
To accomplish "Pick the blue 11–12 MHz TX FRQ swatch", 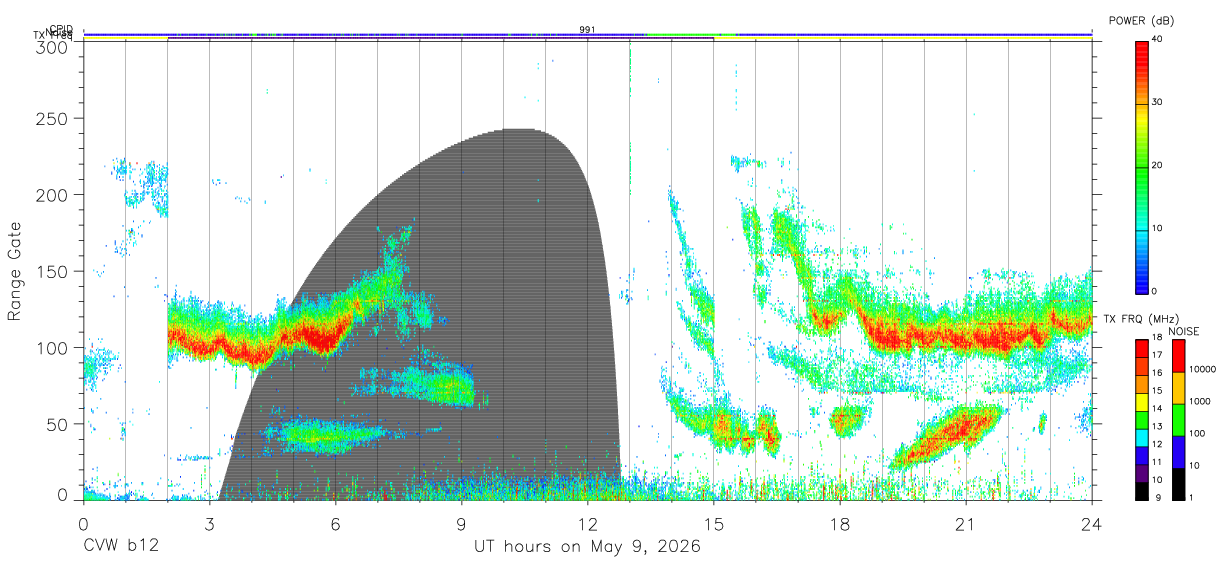I will click(x=1140, y=453).
